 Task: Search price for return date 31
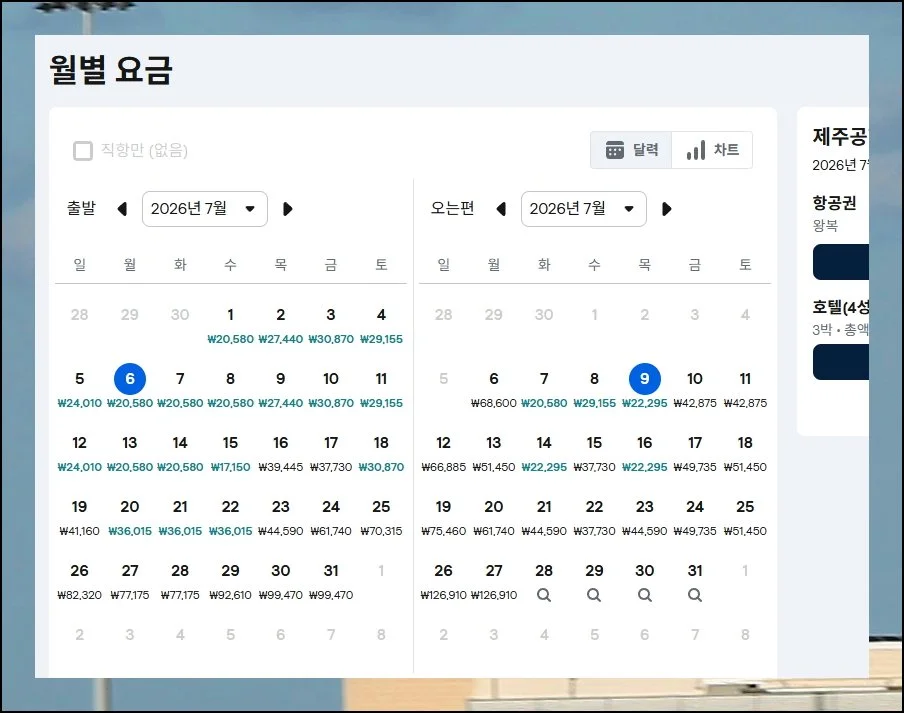pyautogui.click(x=695, y=595)
